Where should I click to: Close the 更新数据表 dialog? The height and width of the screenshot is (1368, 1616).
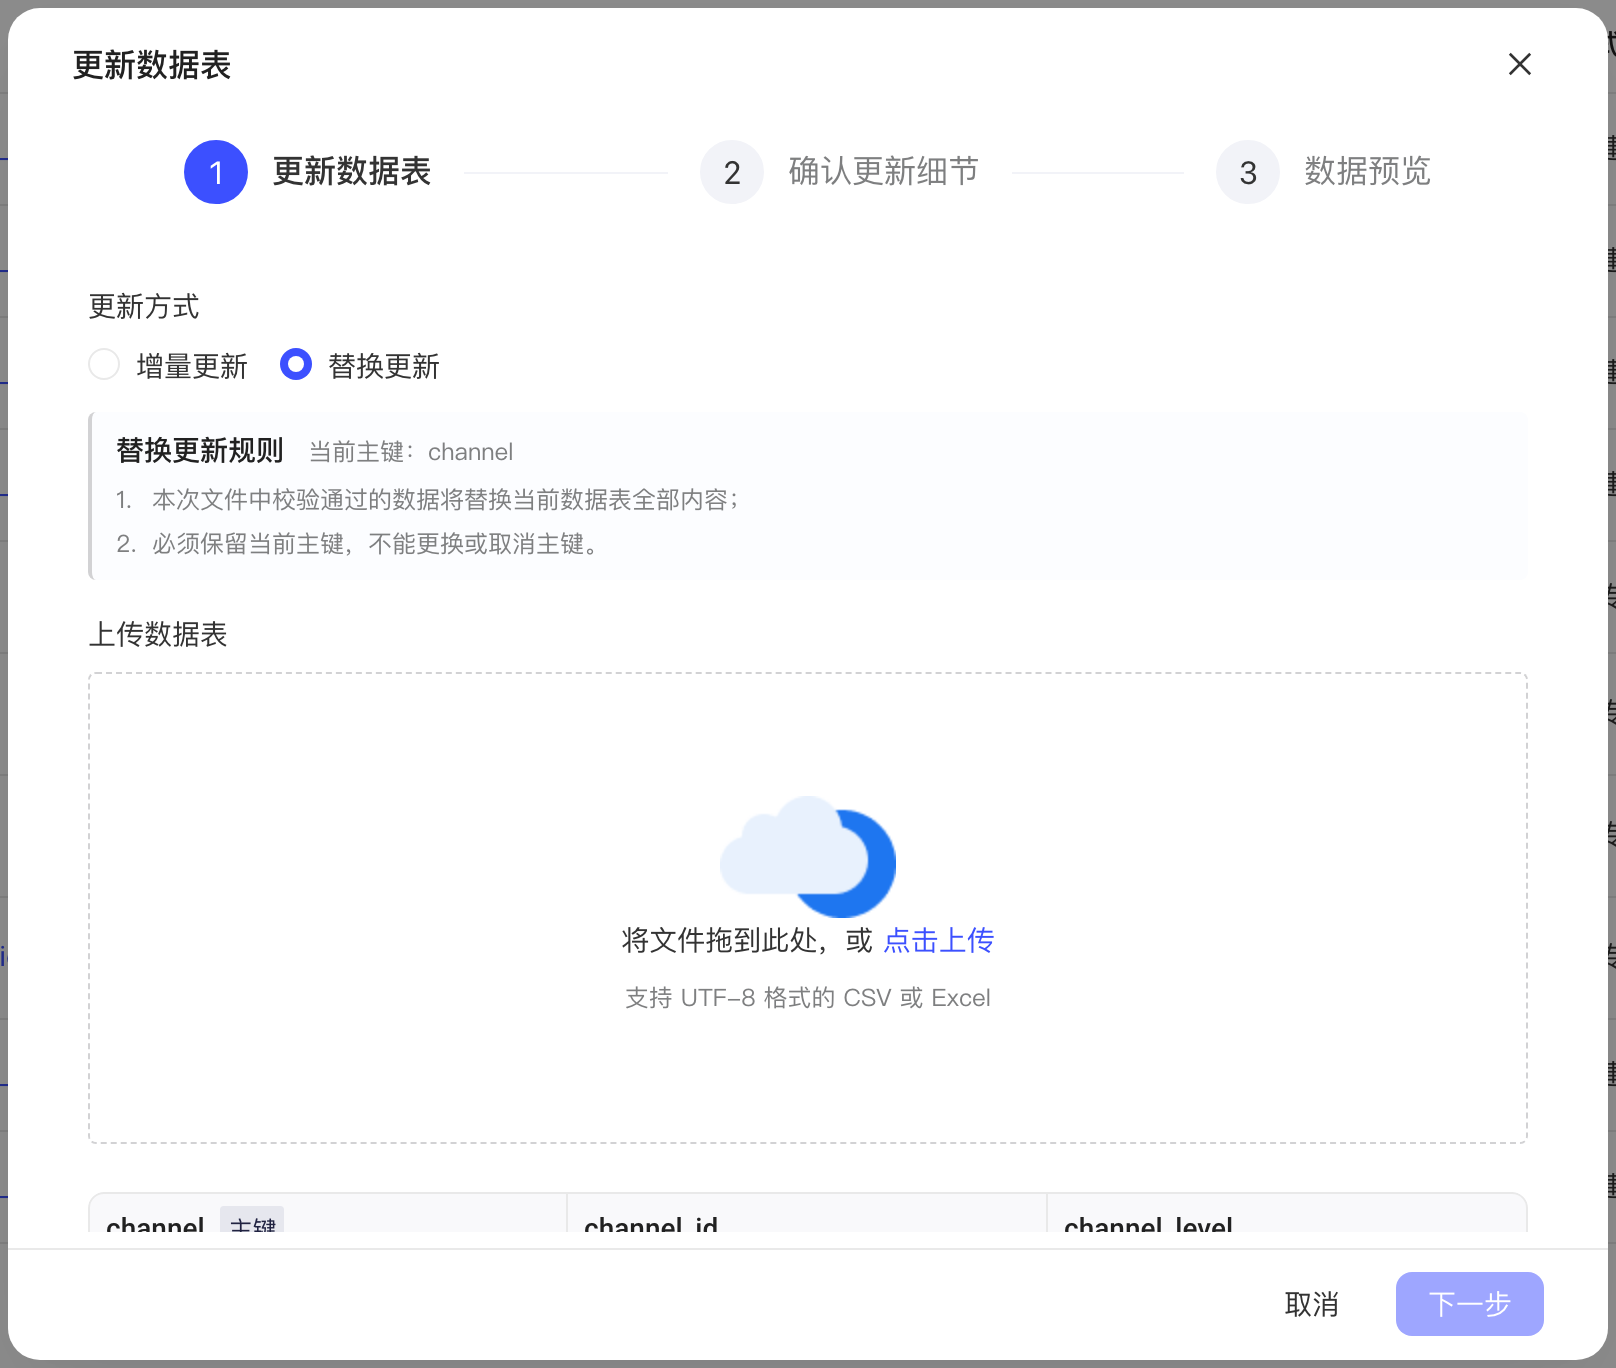point(1519,64)
